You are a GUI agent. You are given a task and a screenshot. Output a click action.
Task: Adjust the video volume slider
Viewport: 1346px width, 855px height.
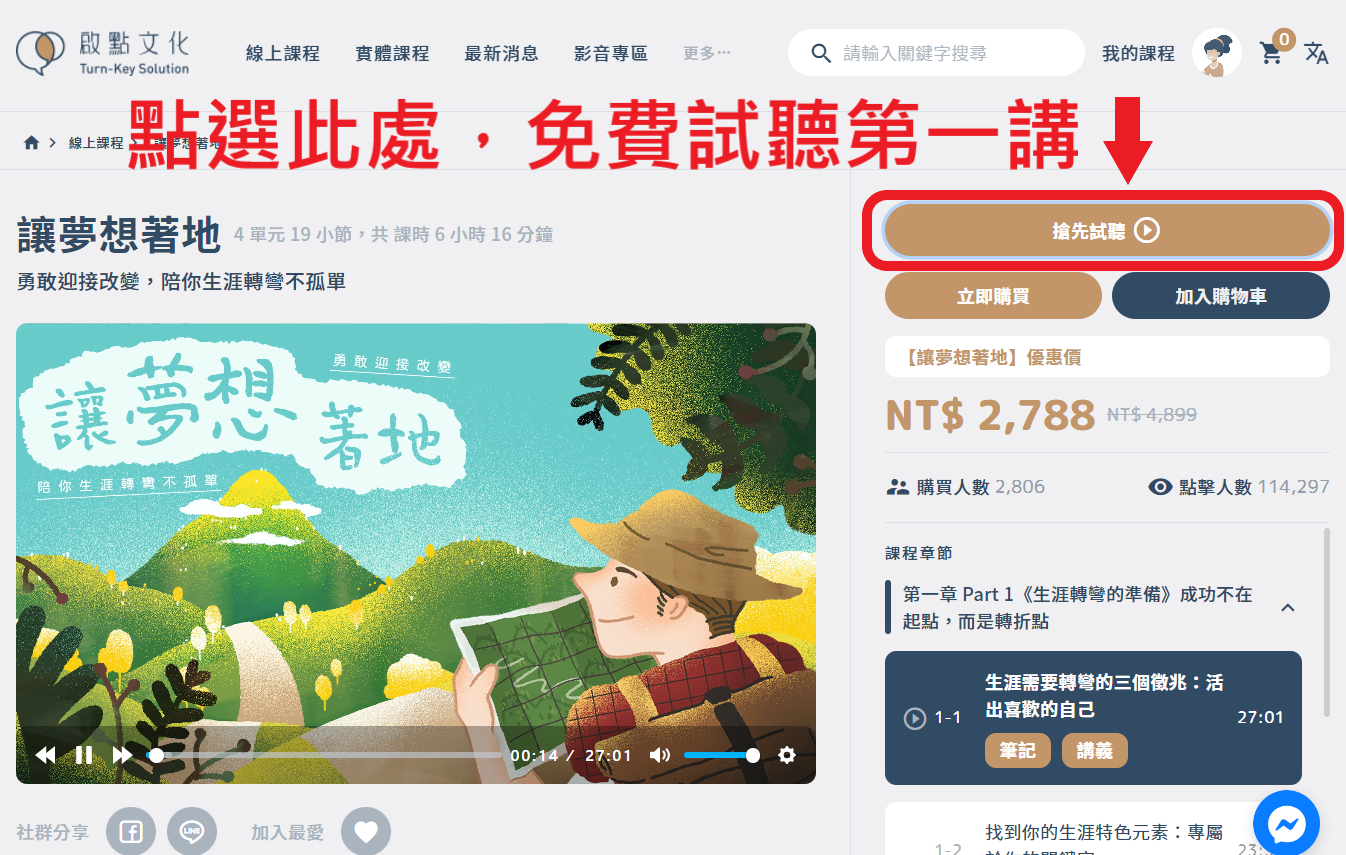[x=718, y=755]
